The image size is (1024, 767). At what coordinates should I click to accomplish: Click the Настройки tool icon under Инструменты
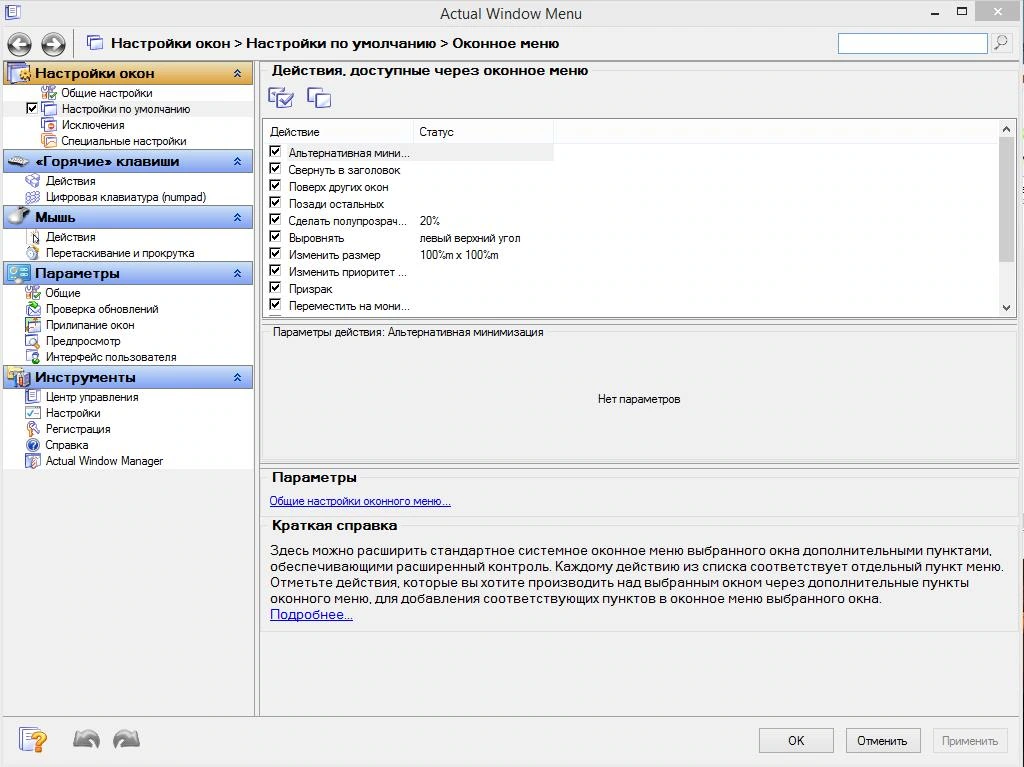[x=33, y=413]
